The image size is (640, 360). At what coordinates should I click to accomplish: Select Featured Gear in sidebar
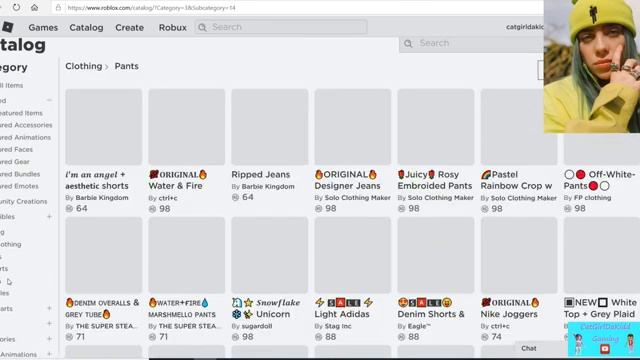click(x=15, y=162)
